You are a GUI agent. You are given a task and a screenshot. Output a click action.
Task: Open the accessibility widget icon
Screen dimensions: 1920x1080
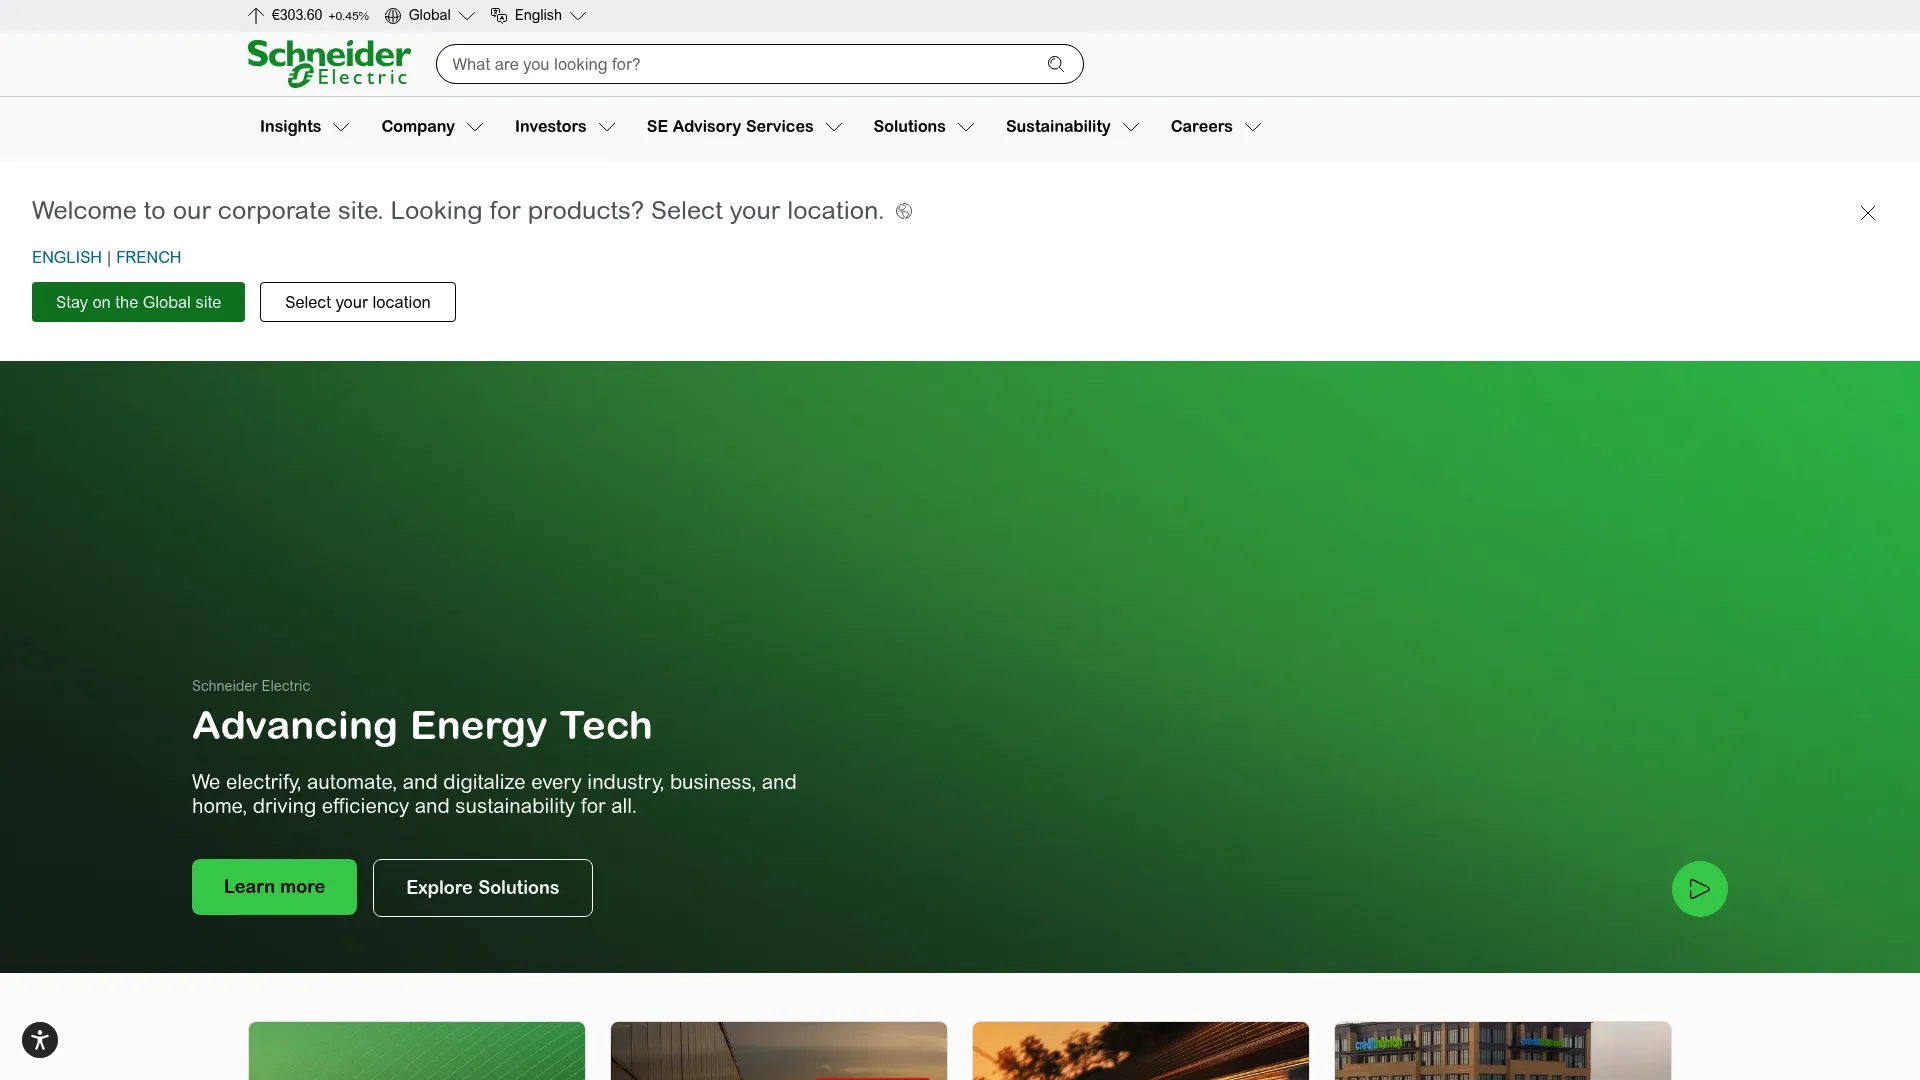tap(40, 1040)
